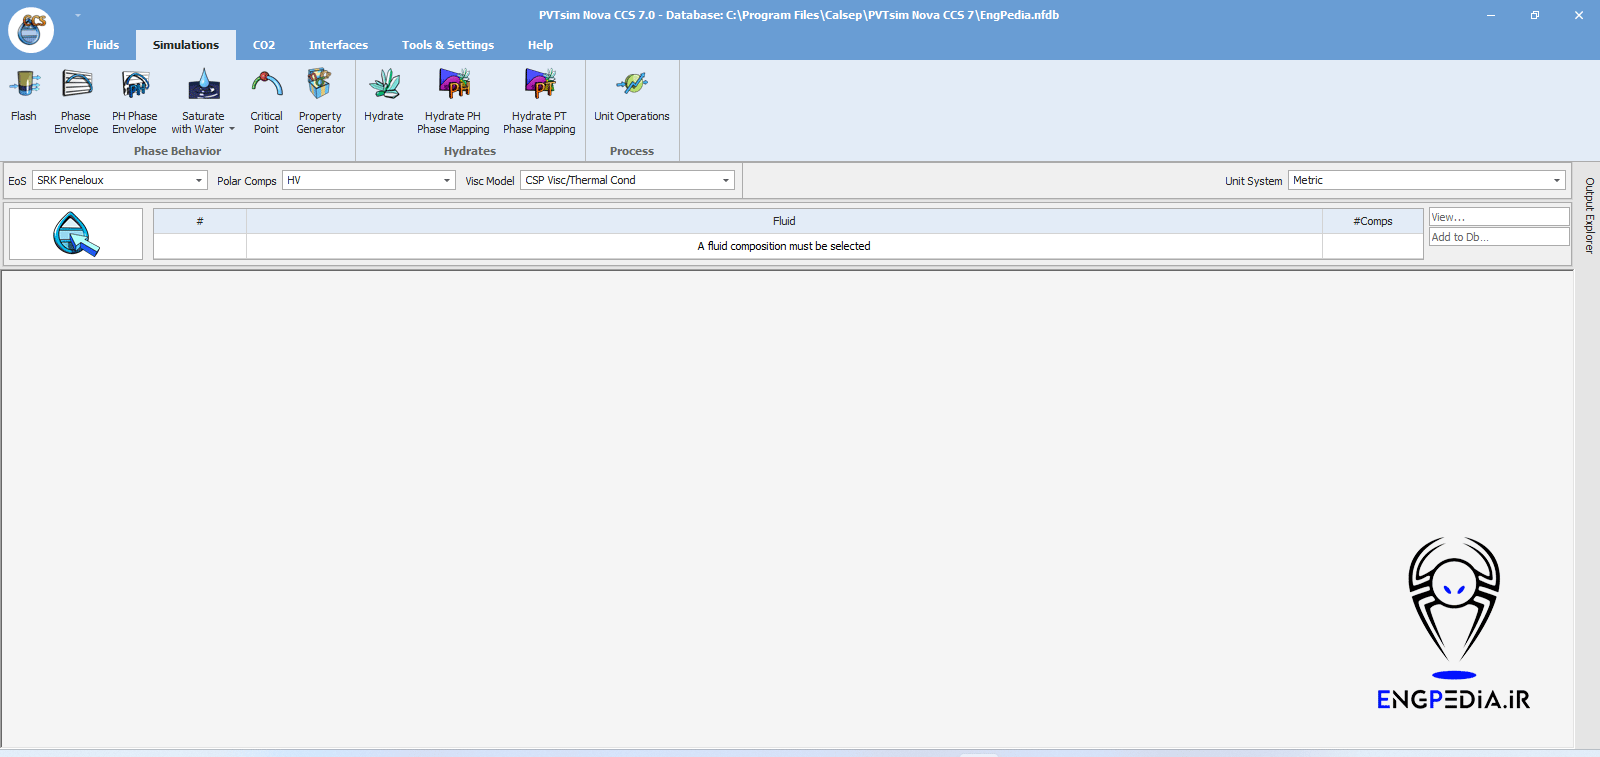Image resolution: width=1600 pixels, height=757 pixels.
Task: Run a Flash simulation
Action: [24, 97]
